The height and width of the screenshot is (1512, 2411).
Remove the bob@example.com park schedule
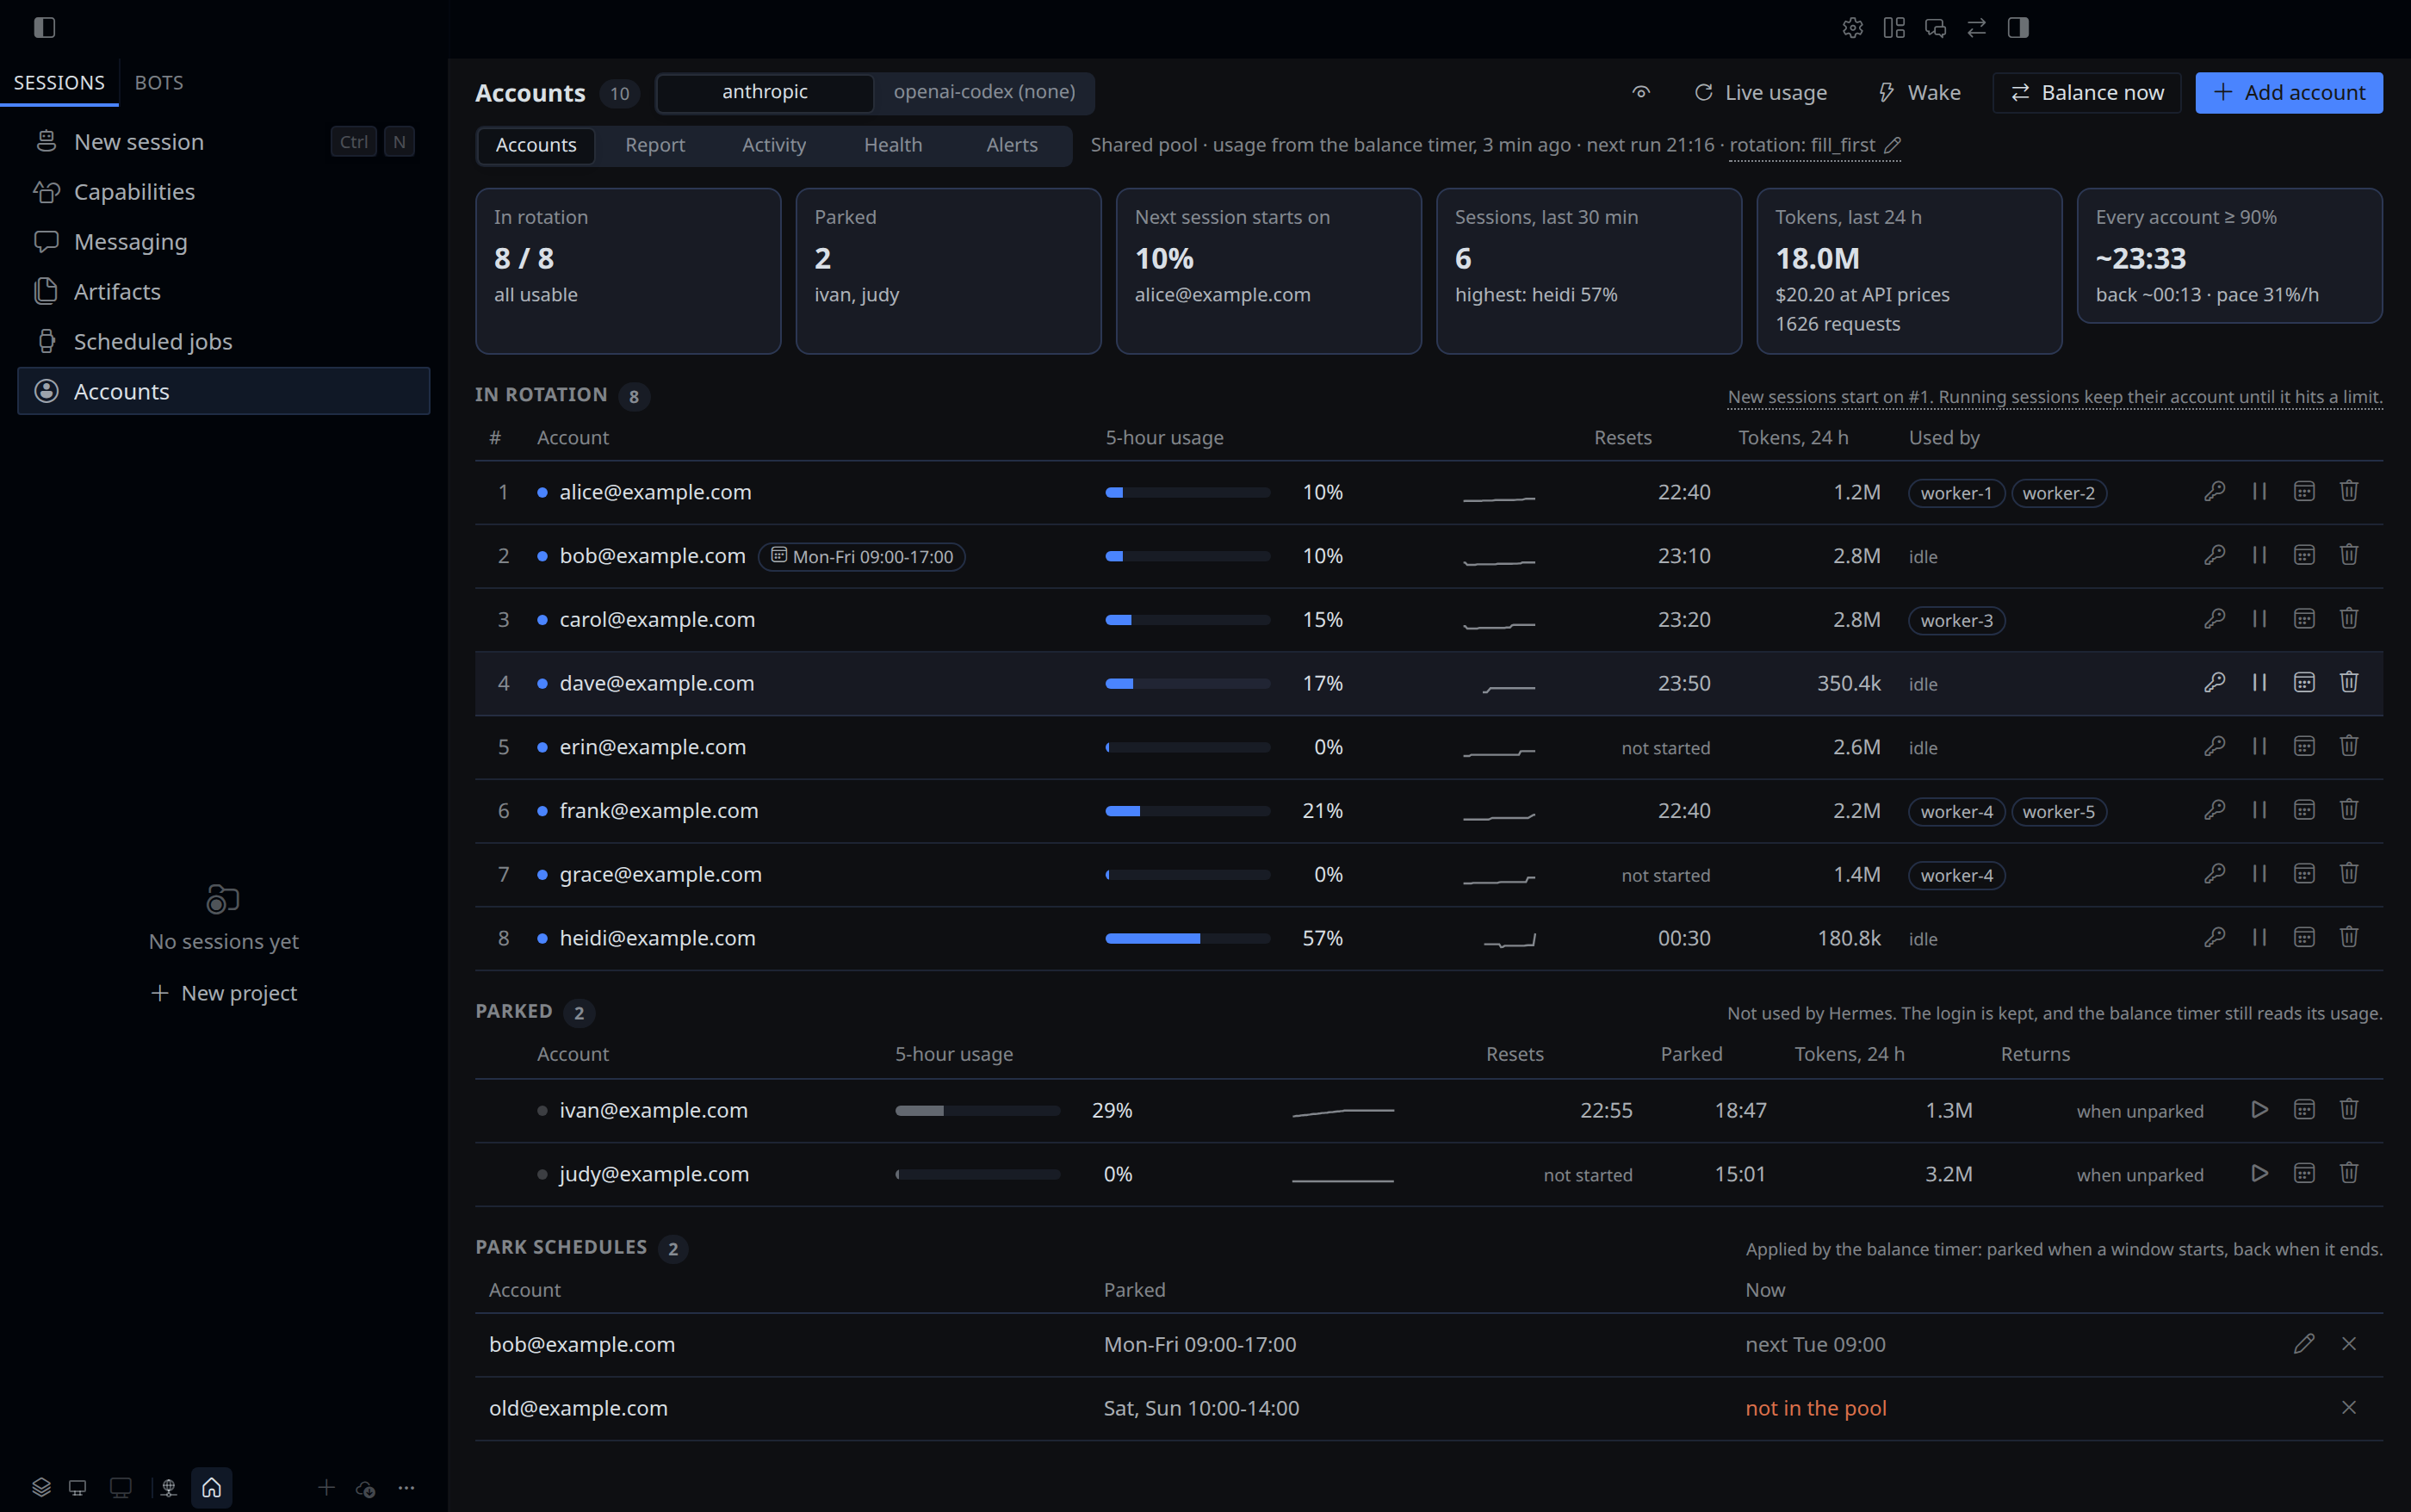2349,1343
